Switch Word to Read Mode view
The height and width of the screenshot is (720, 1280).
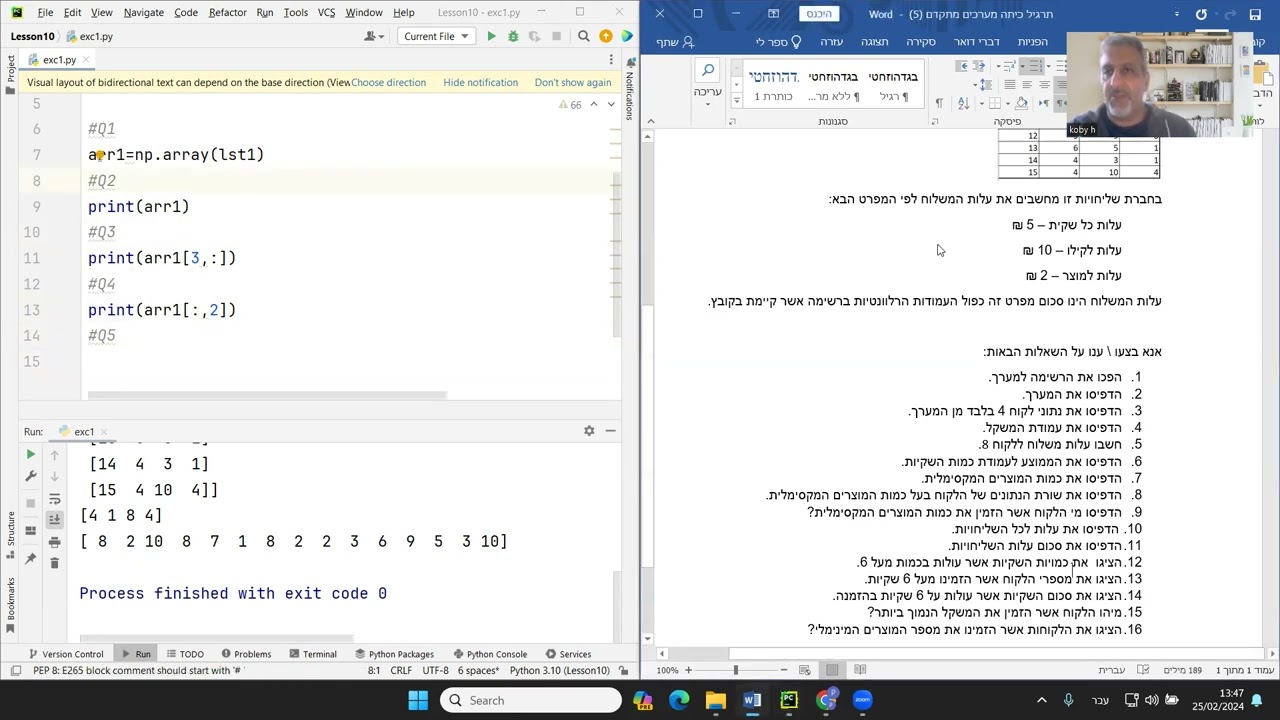pos(860,670)
